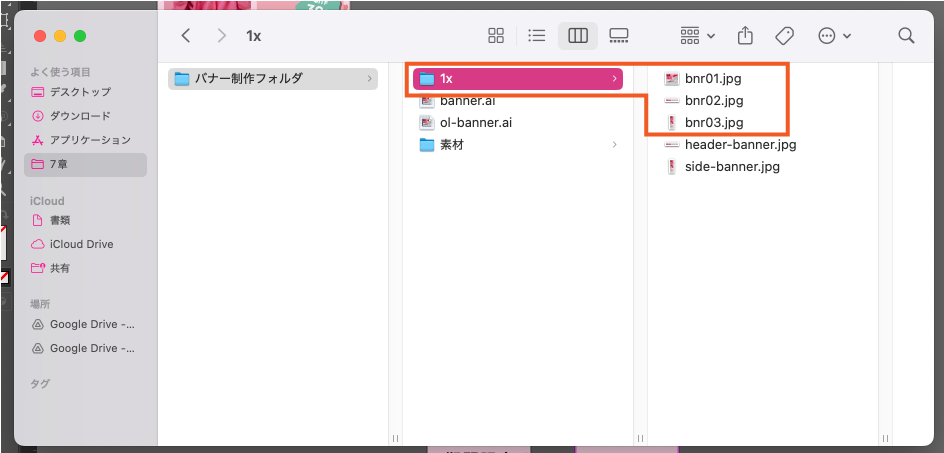The width and height of the screenshot is (944, 453).
Task: Open 共有 in the sidebar
Action: (x=85, y=268)
